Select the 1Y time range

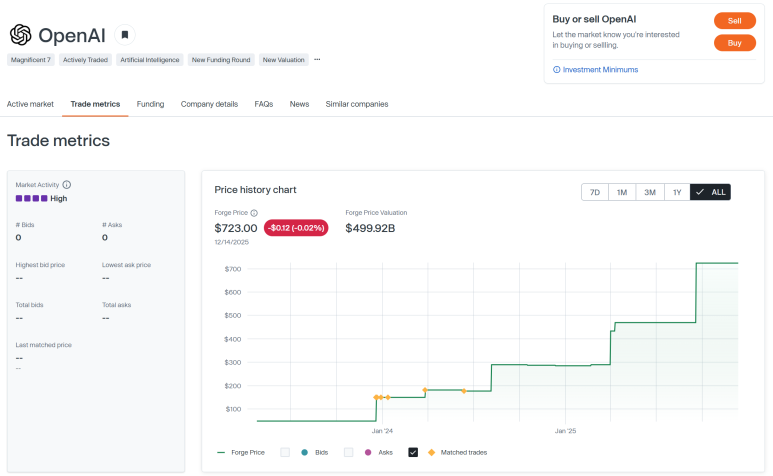point(677,192)
